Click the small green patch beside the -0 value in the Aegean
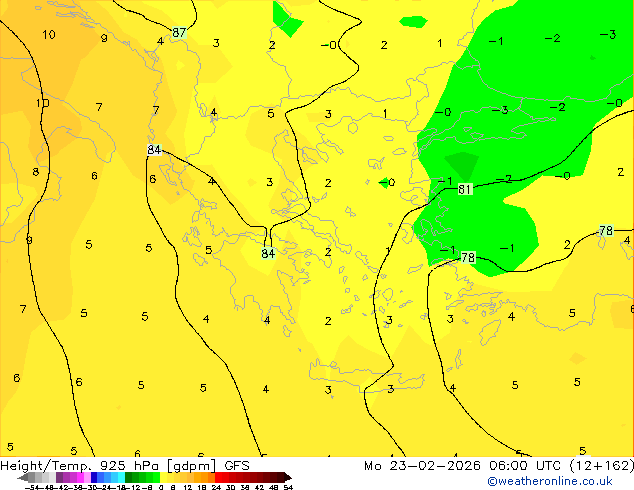This screenshot has width=634, height=490. point(384,182)
